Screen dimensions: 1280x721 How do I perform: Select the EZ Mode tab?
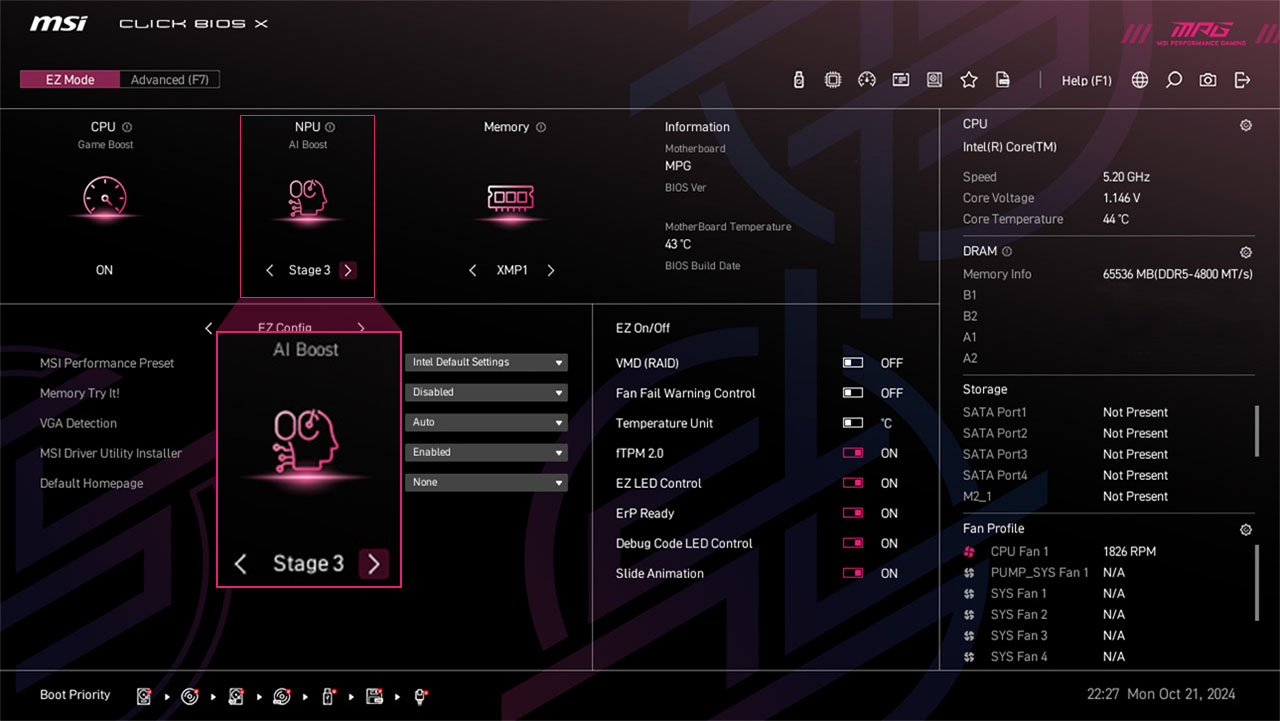70,80
